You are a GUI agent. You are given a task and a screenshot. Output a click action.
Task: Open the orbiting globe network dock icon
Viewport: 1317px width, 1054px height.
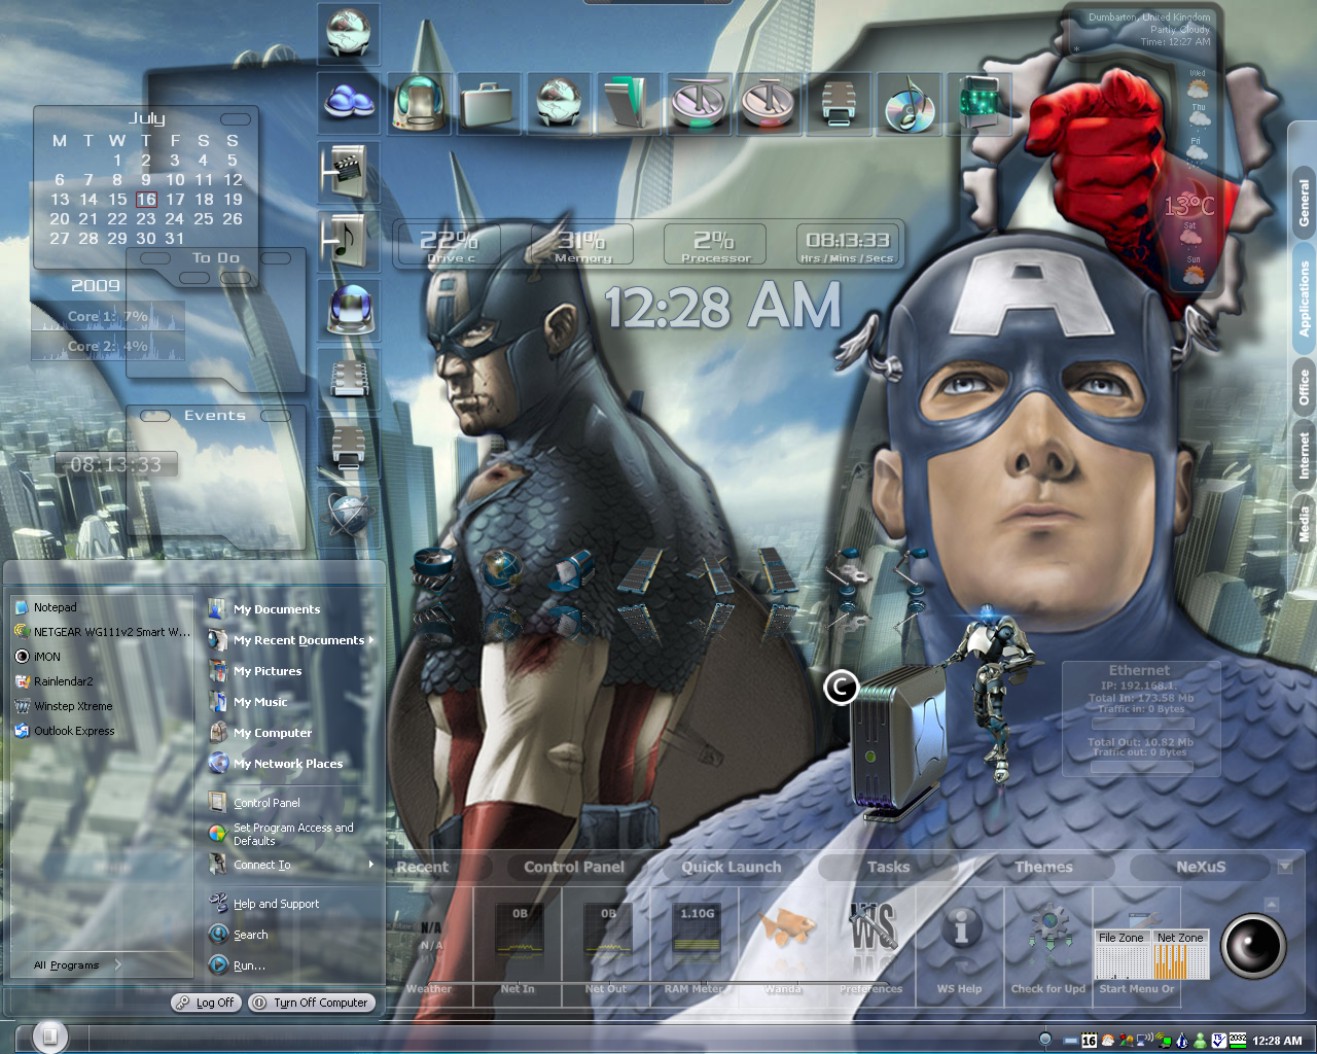(x=348, y=515)
